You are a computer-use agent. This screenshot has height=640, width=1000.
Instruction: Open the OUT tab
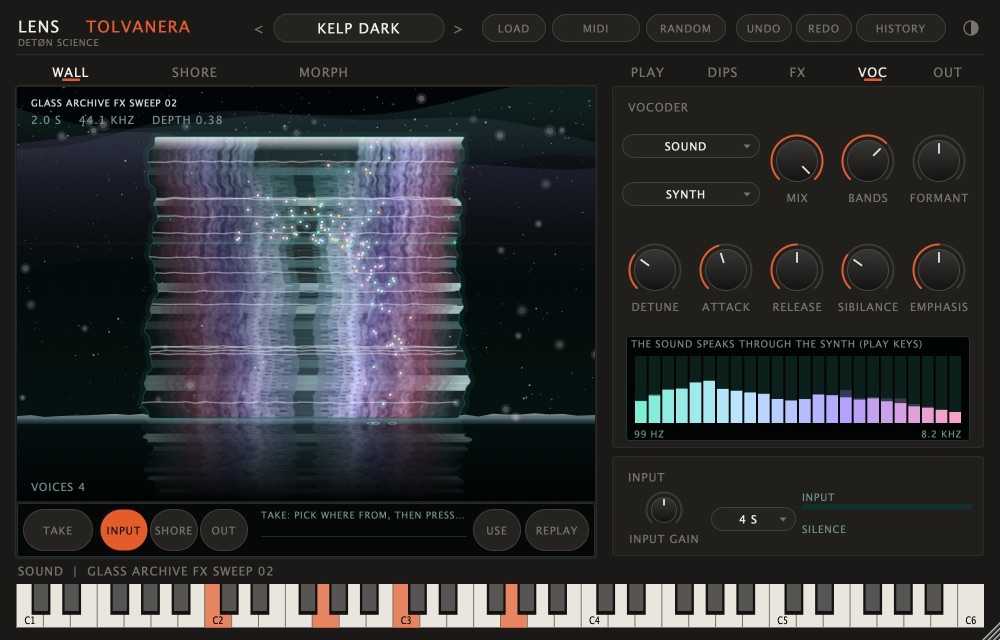pyautogui.click(x=947, y=72)
